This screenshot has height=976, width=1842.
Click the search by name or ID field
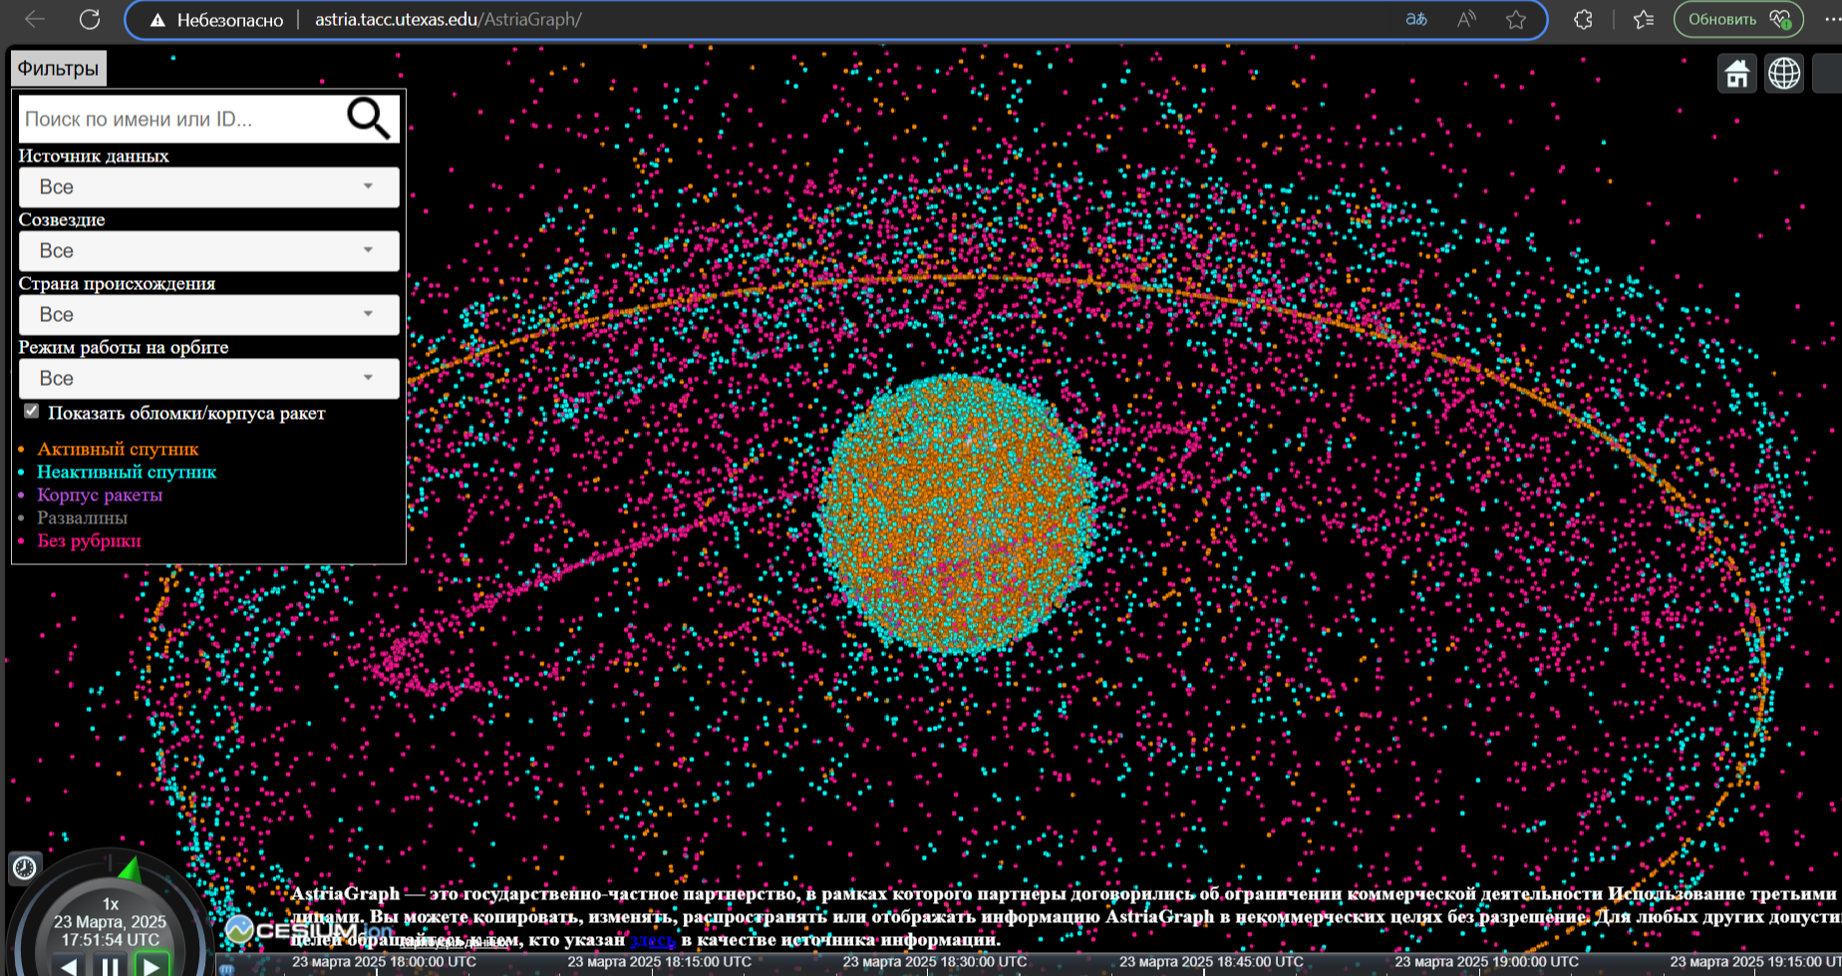[x=180, y=119]
